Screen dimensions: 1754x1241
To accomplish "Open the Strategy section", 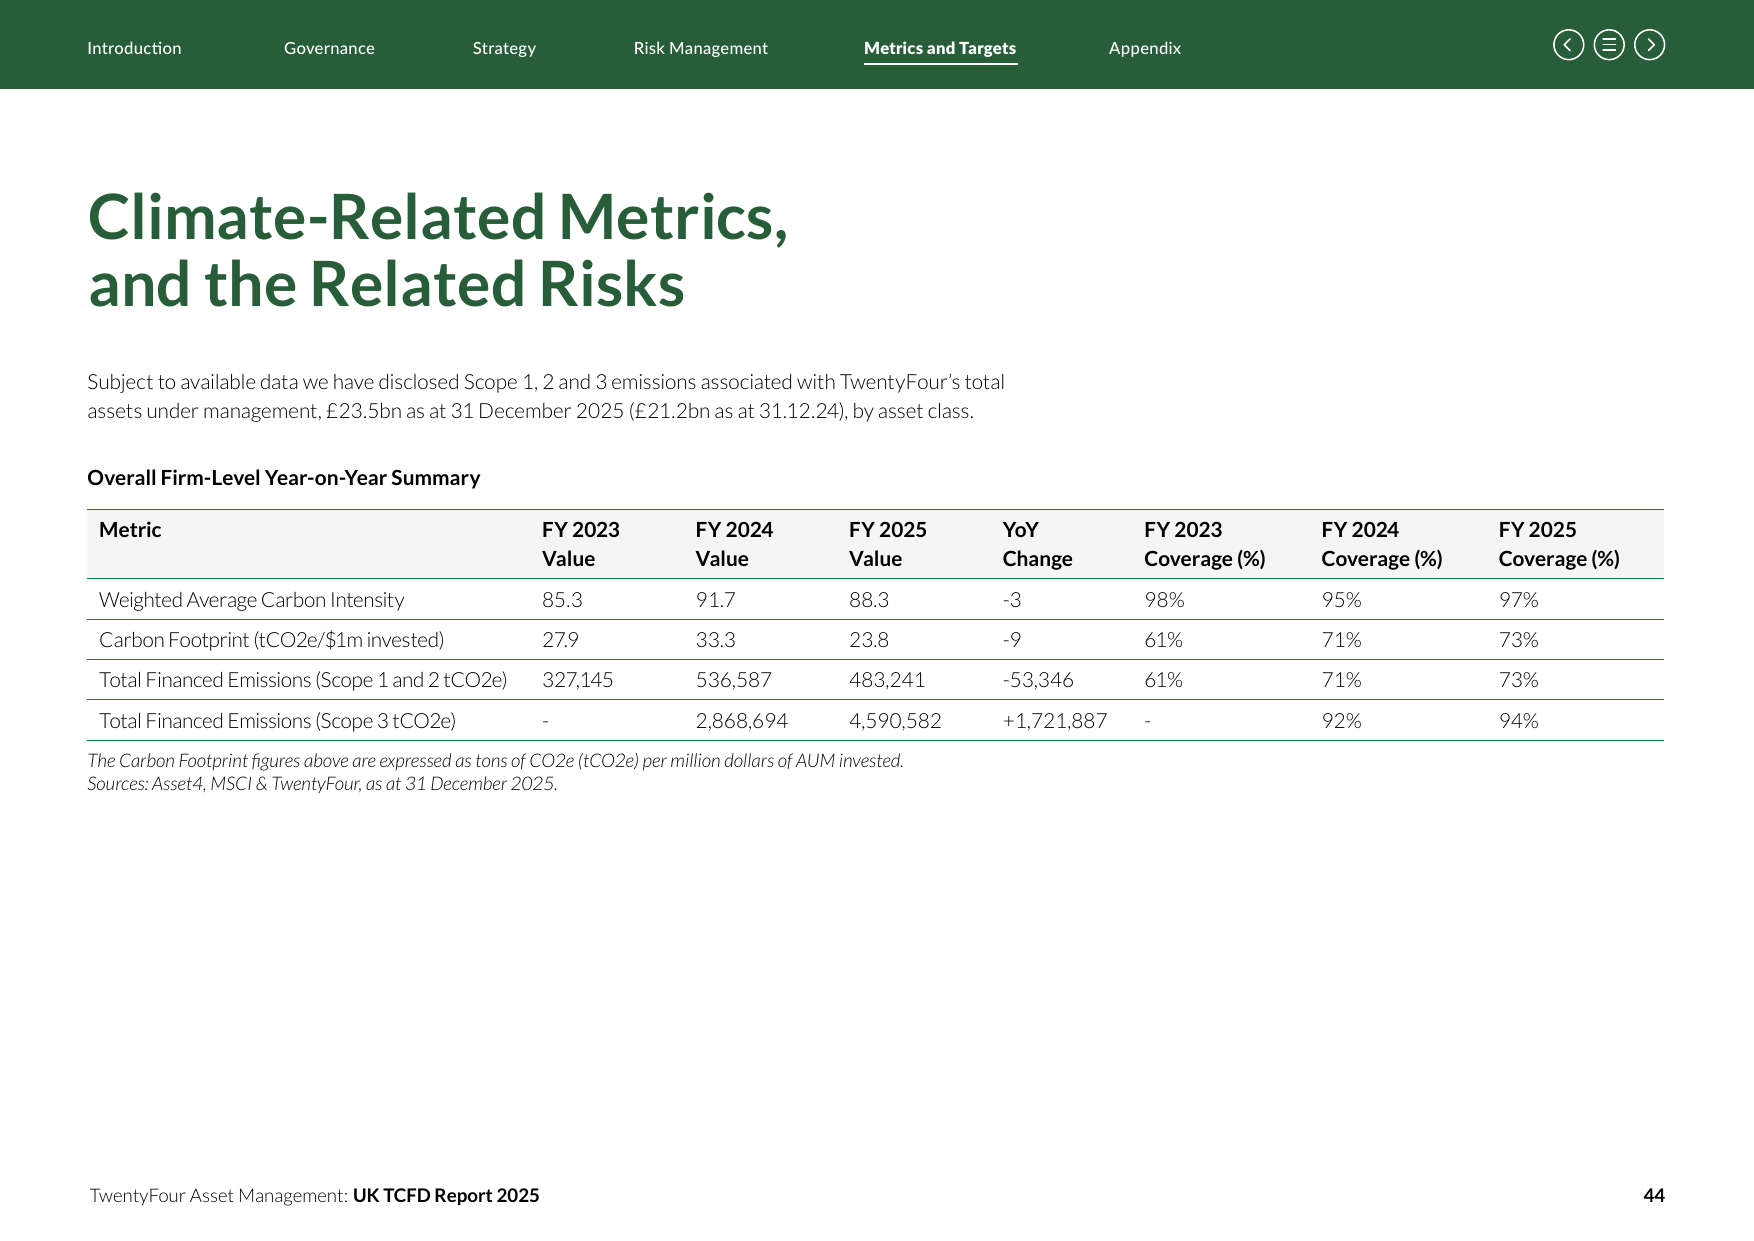I will (504, 48).
